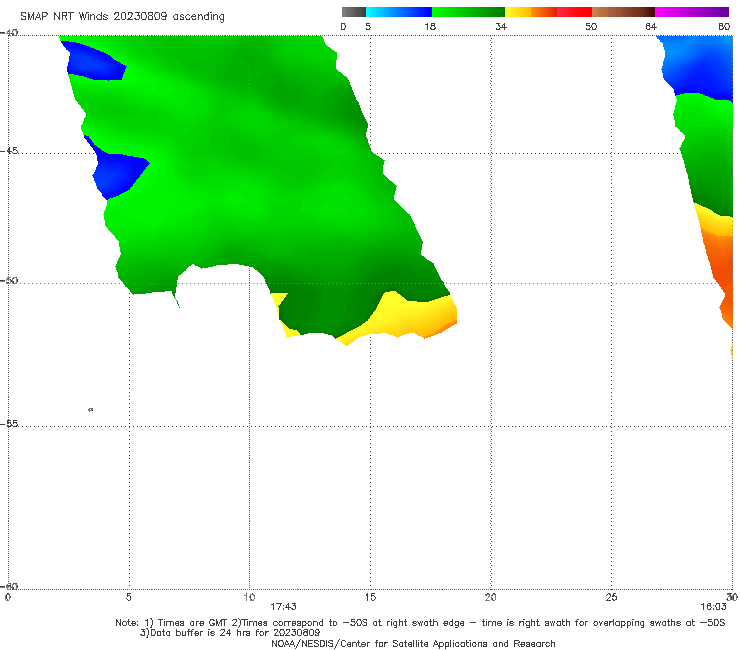Click the 'Data buffer is 24 hrs' note line
Screen dimensions: 740x650
point(230,633)
